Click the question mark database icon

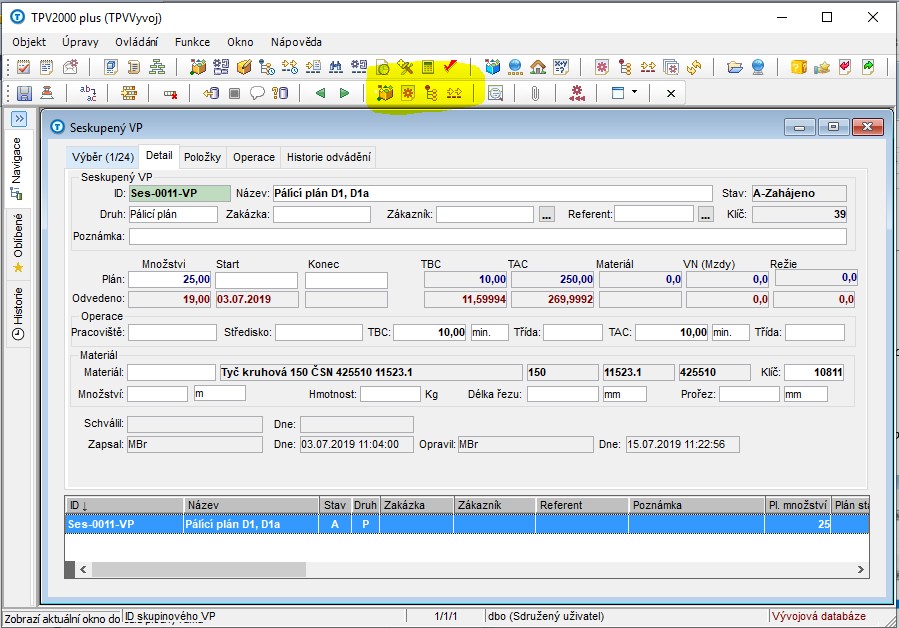[x=280, y=93]
